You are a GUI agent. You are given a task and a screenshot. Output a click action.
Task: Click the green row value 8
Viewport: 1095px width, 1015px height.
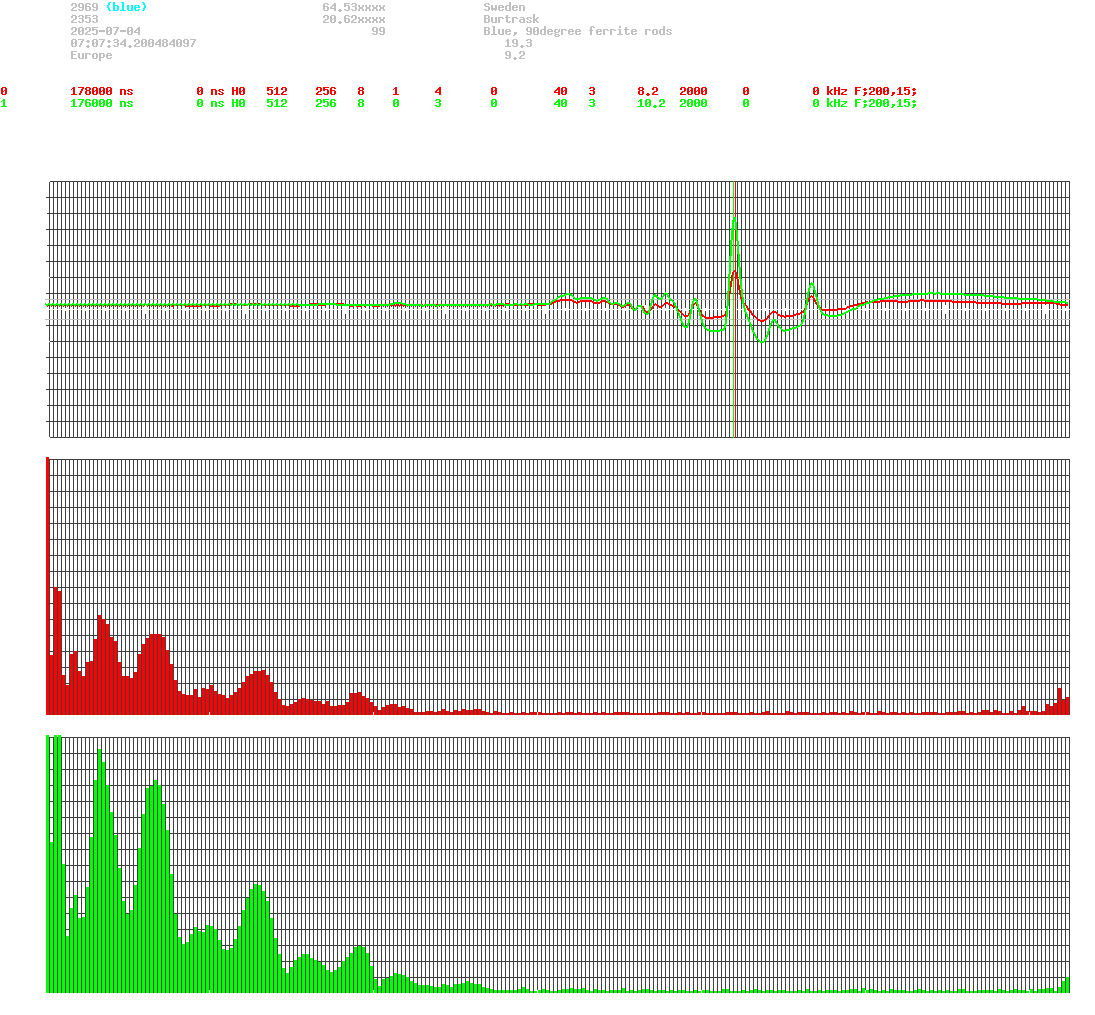(x=360, y=103)
